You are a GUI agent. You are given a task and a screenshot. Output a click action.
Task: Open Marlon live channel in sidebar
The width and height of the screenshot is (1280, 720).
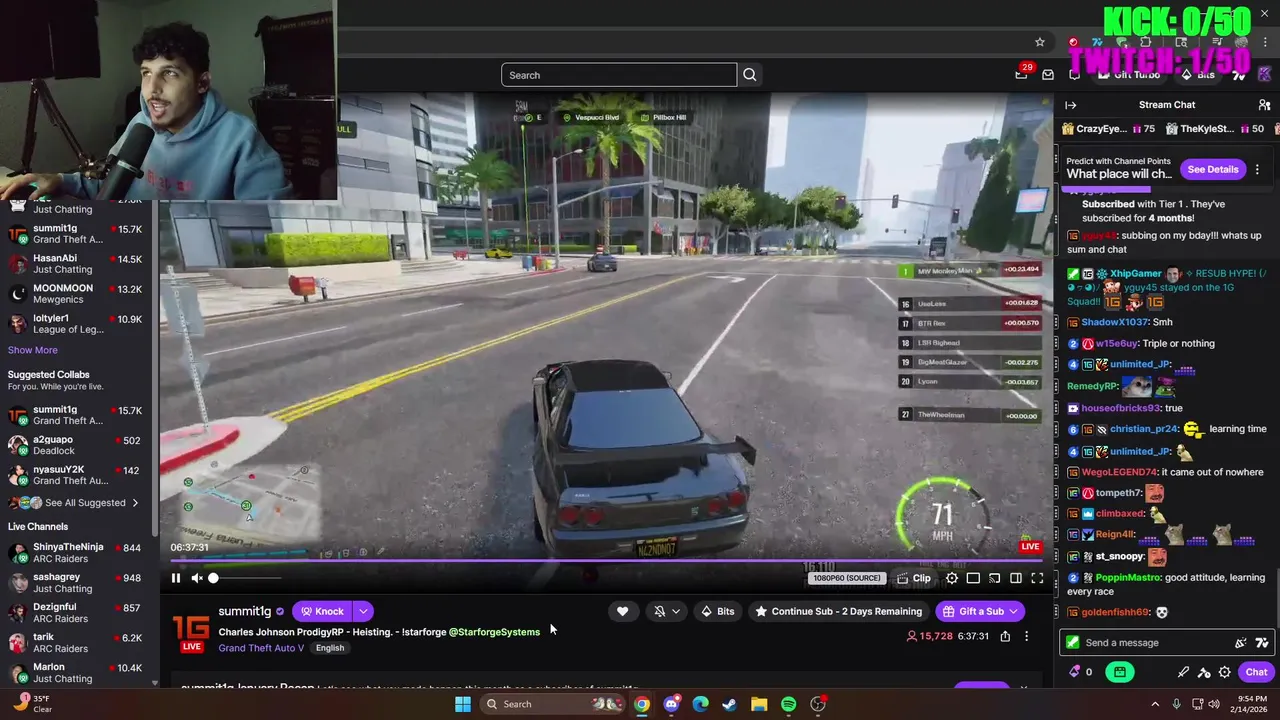(x=76, y=673)
